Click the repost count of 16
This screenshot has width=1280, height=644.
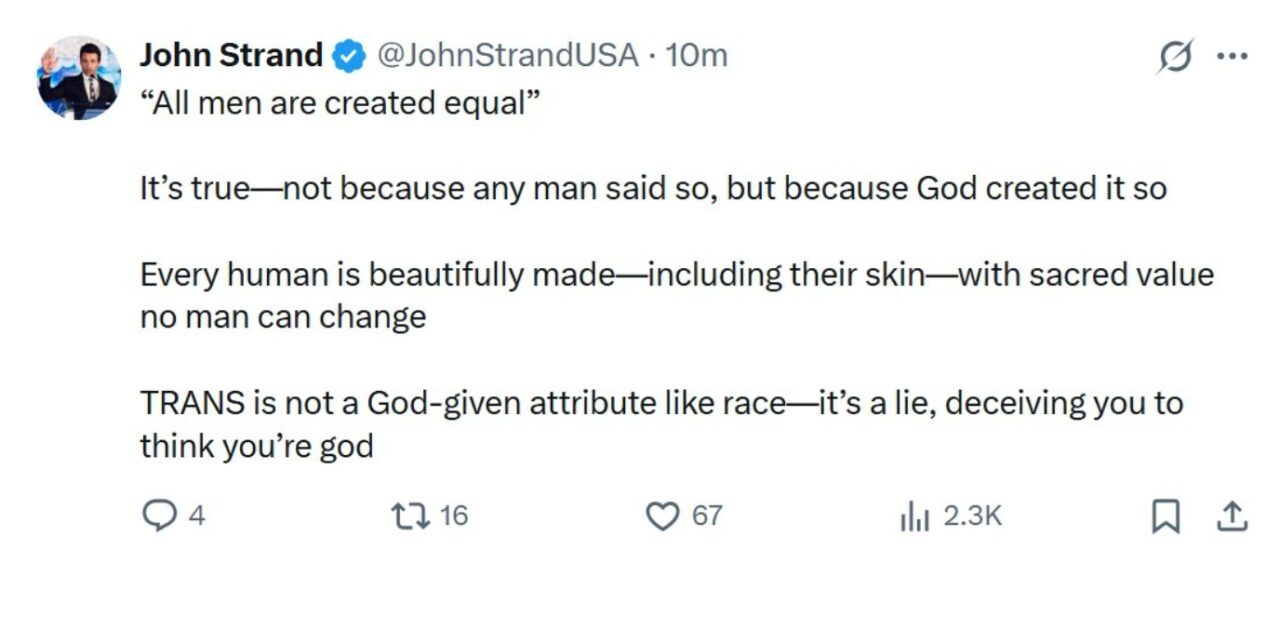click(453, 516)
